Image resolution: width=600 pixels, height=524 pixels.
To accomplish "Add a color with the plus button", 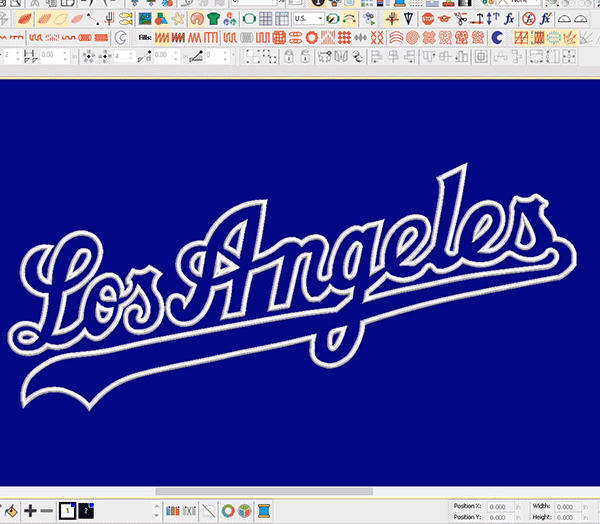I will 30,511.
